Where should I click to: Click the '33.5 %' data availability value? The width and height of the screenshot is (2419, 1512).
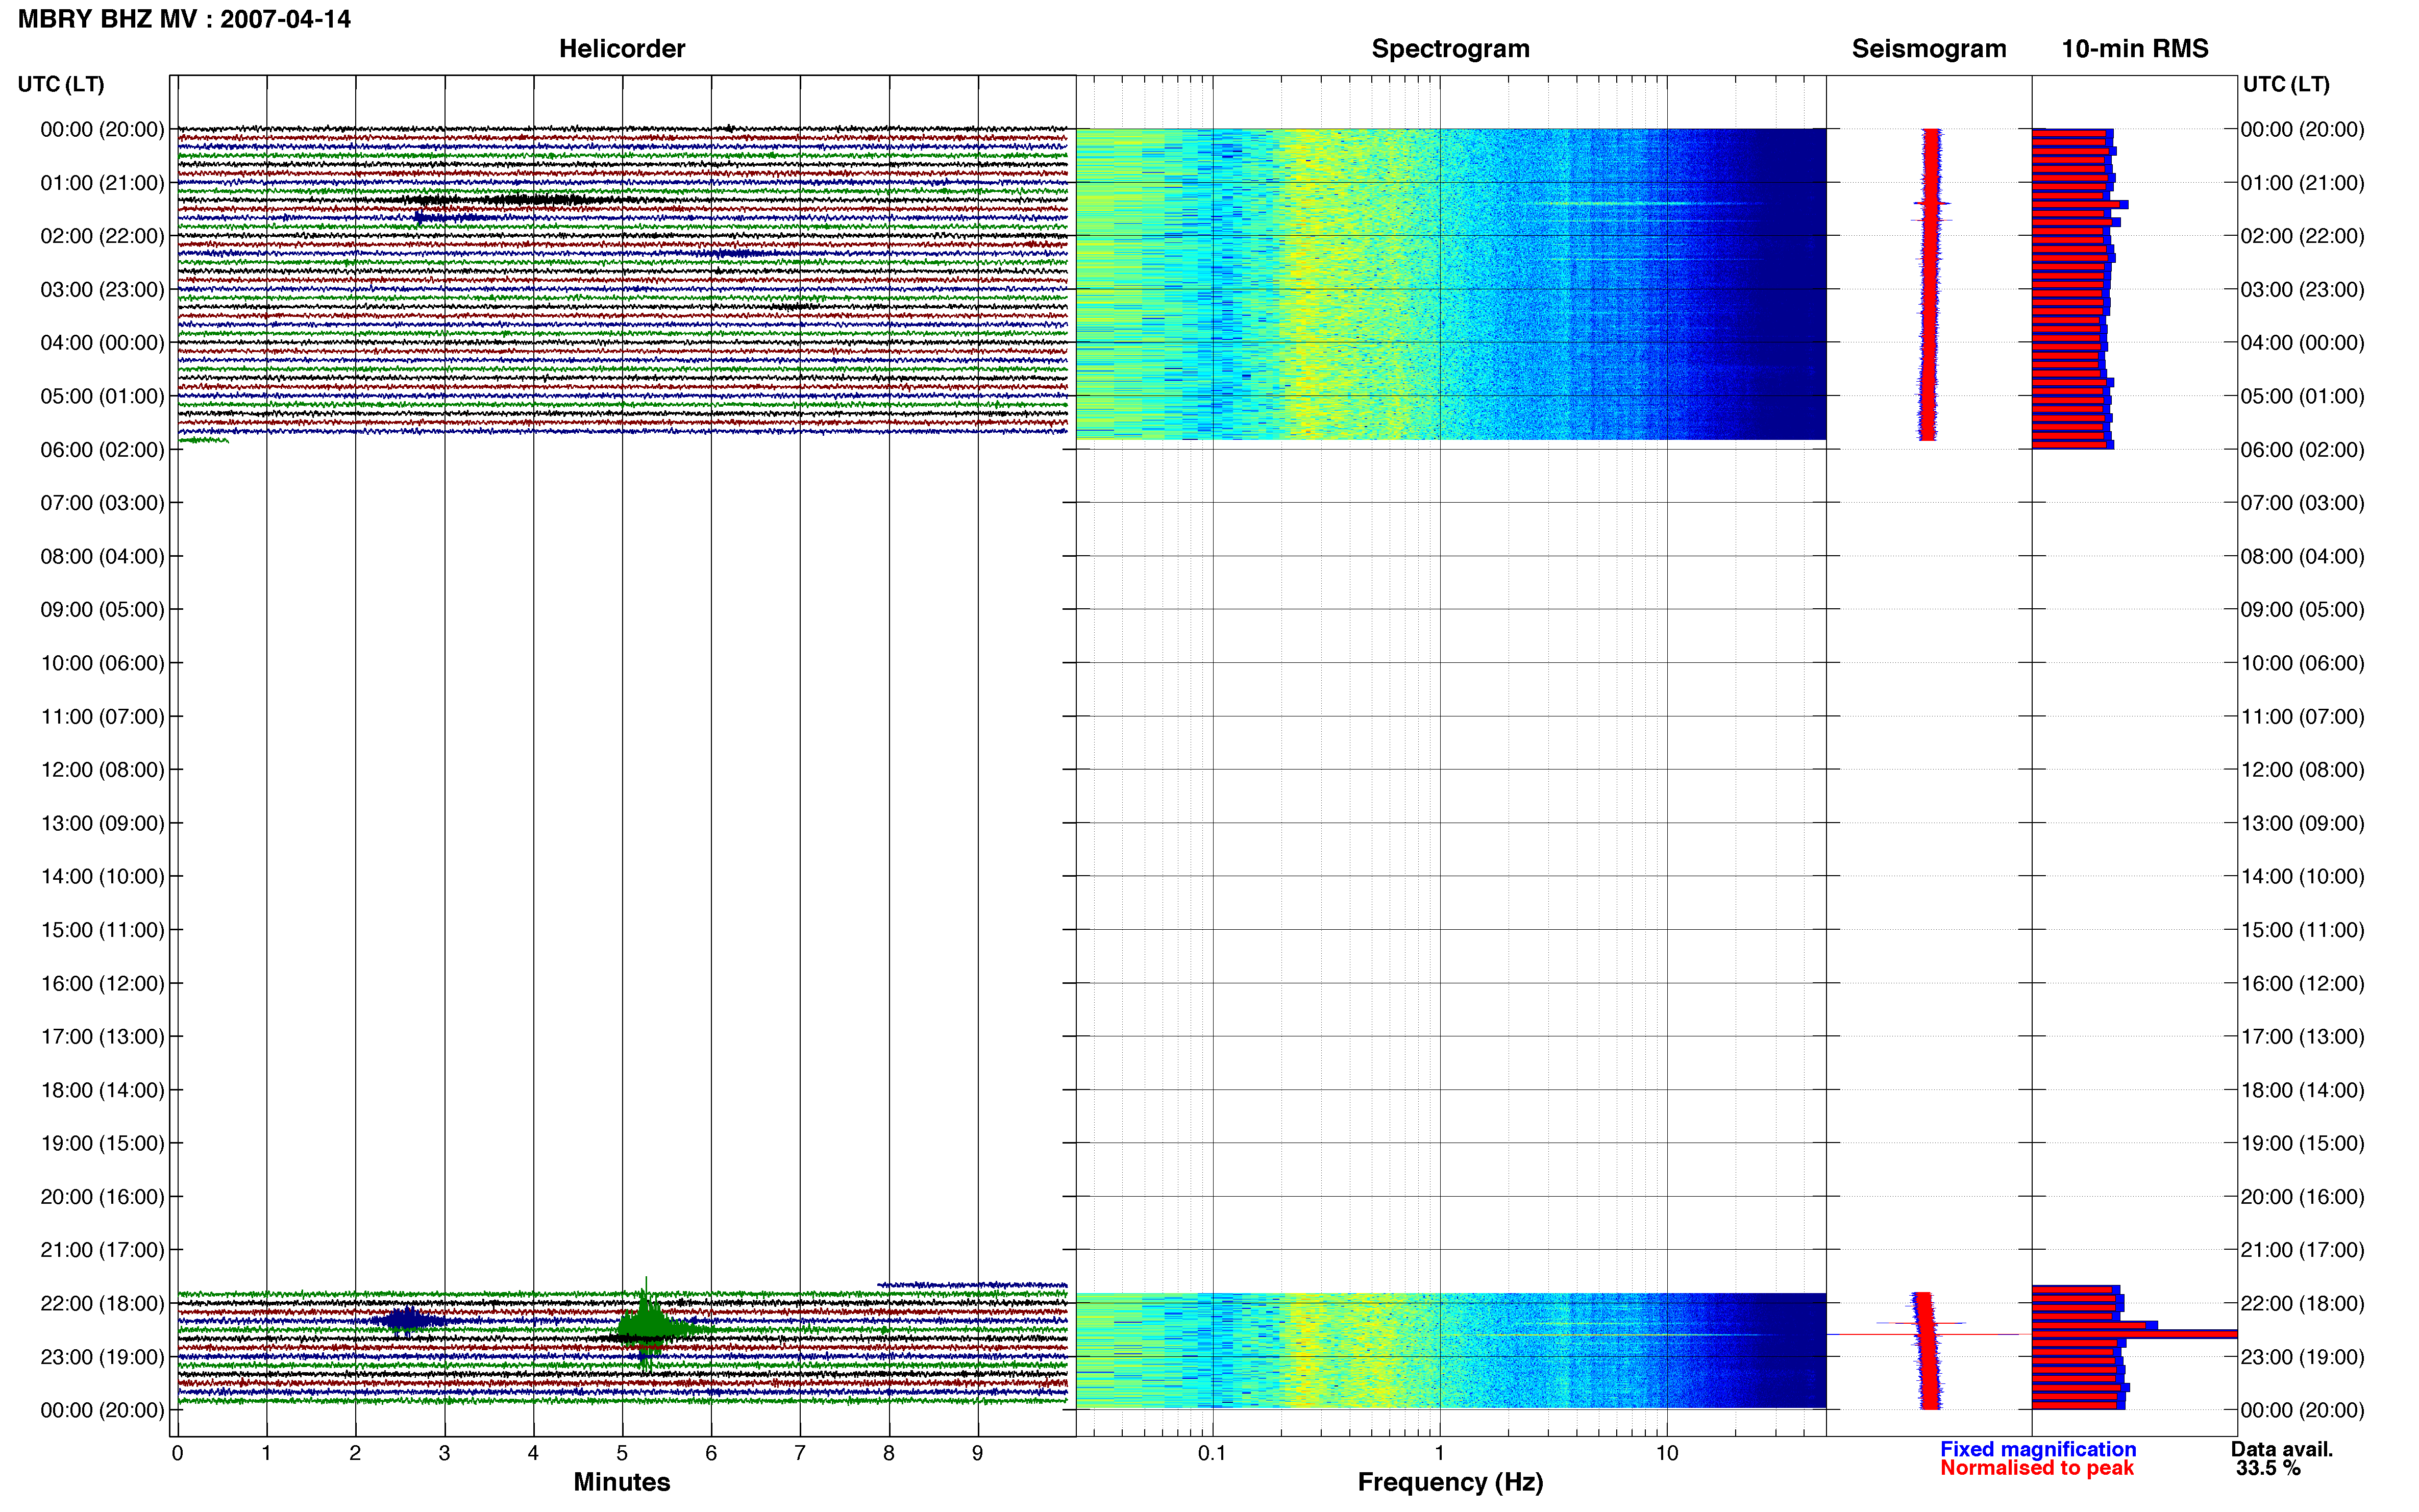point(2269,1468)
